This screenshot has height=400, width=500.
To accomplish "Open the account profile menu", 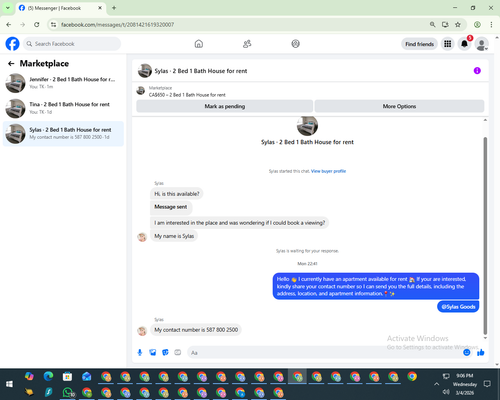I will point(481,44).
